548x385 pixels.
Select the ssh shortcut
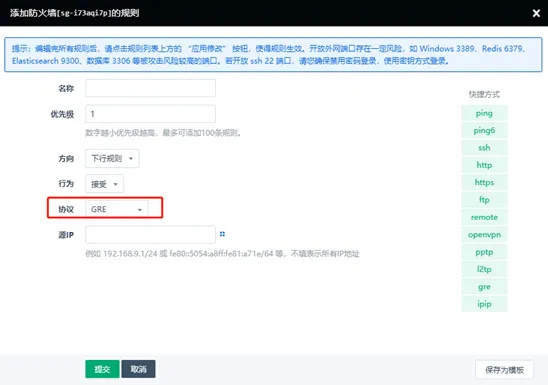pyautogui.click(x=484, y=148)
